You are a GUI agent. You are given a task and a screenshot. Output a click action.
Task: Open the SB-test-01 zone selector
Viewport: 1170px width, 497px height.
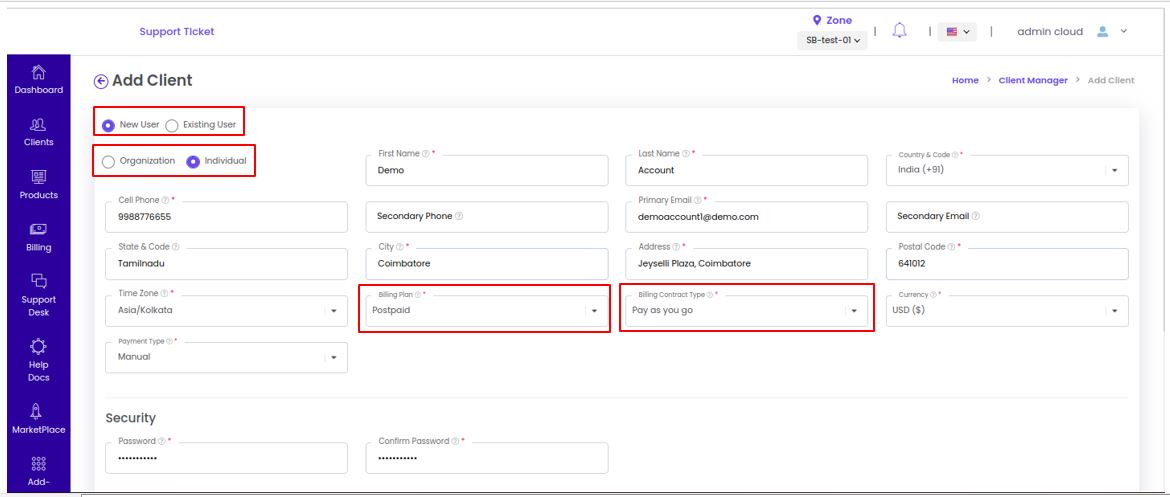pos(833,40)
